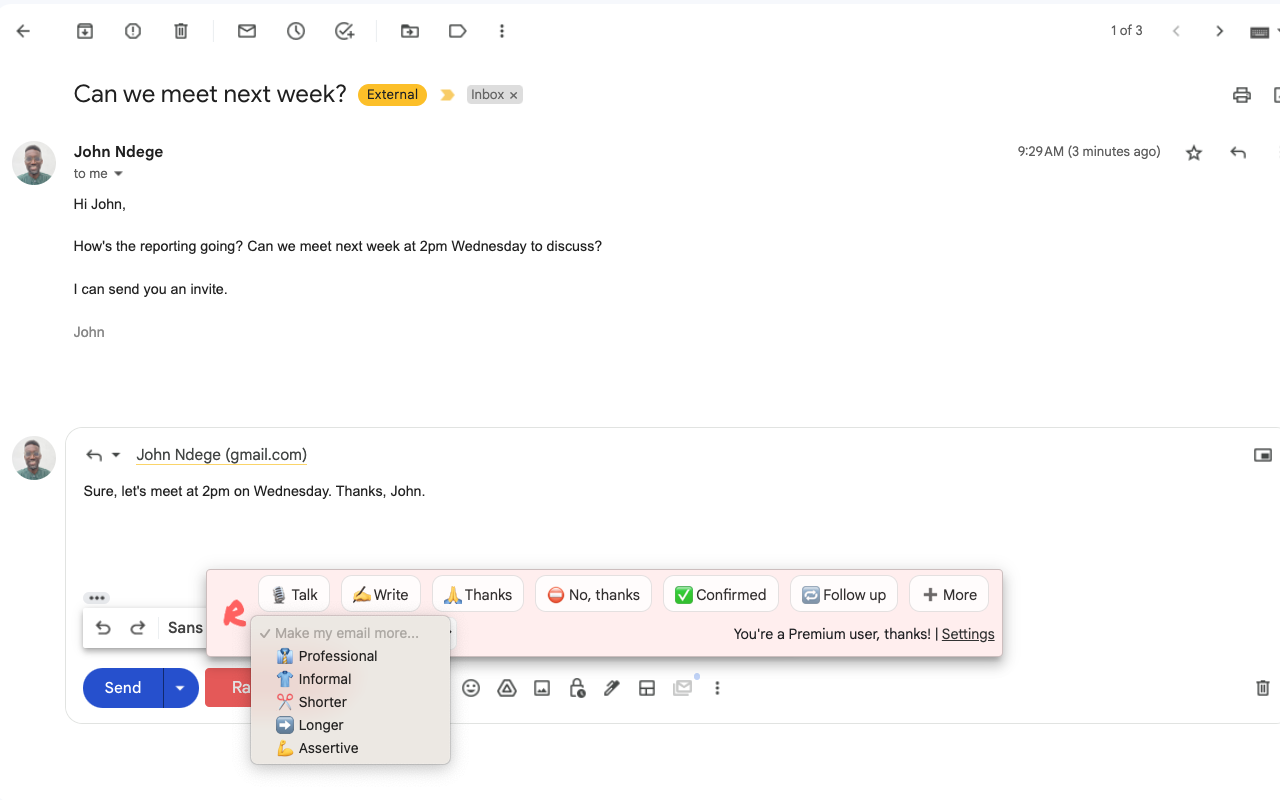1280x800 pixels.
Task: Go back to the inbox list
Action: [23, 31]
